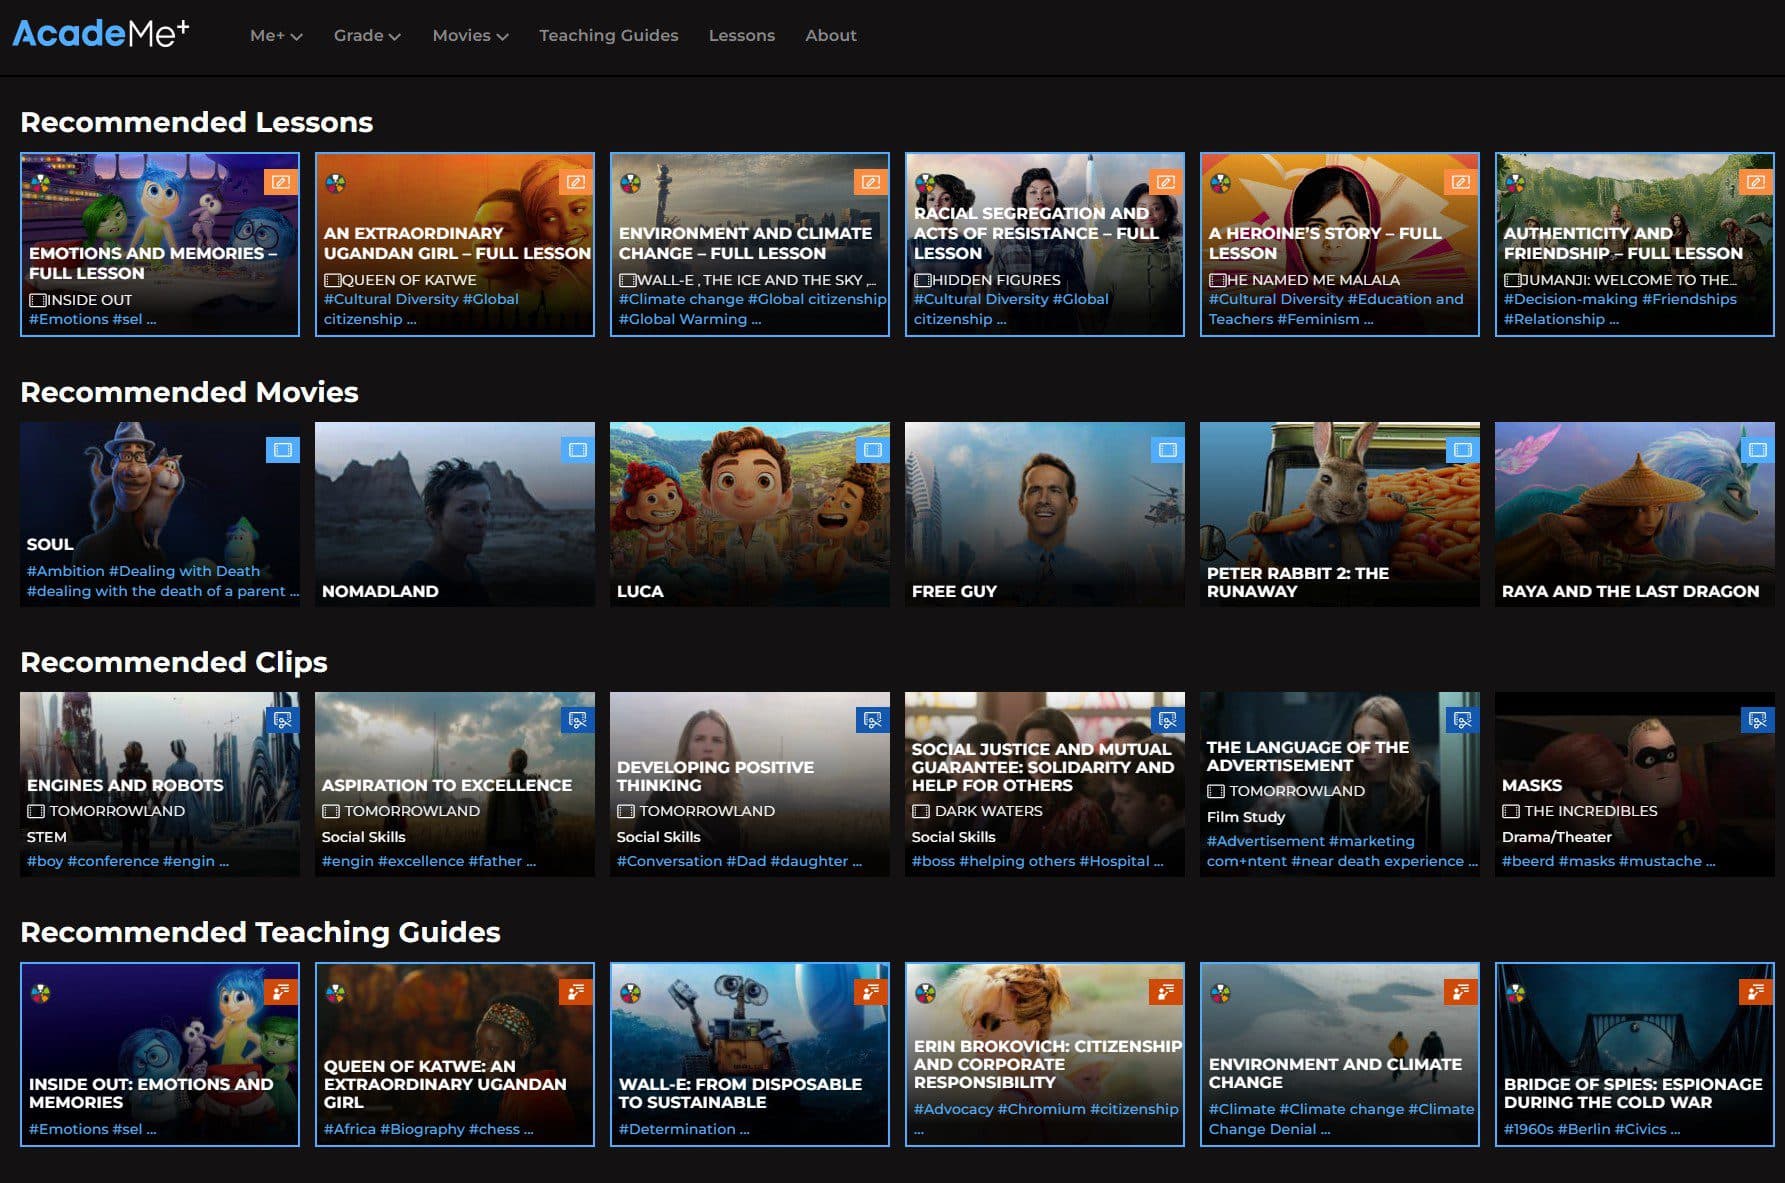The height and width of the screenshot is (1183, 1785).
Task: Select the #Ambition tag under Soul
Action: (65, 571)
